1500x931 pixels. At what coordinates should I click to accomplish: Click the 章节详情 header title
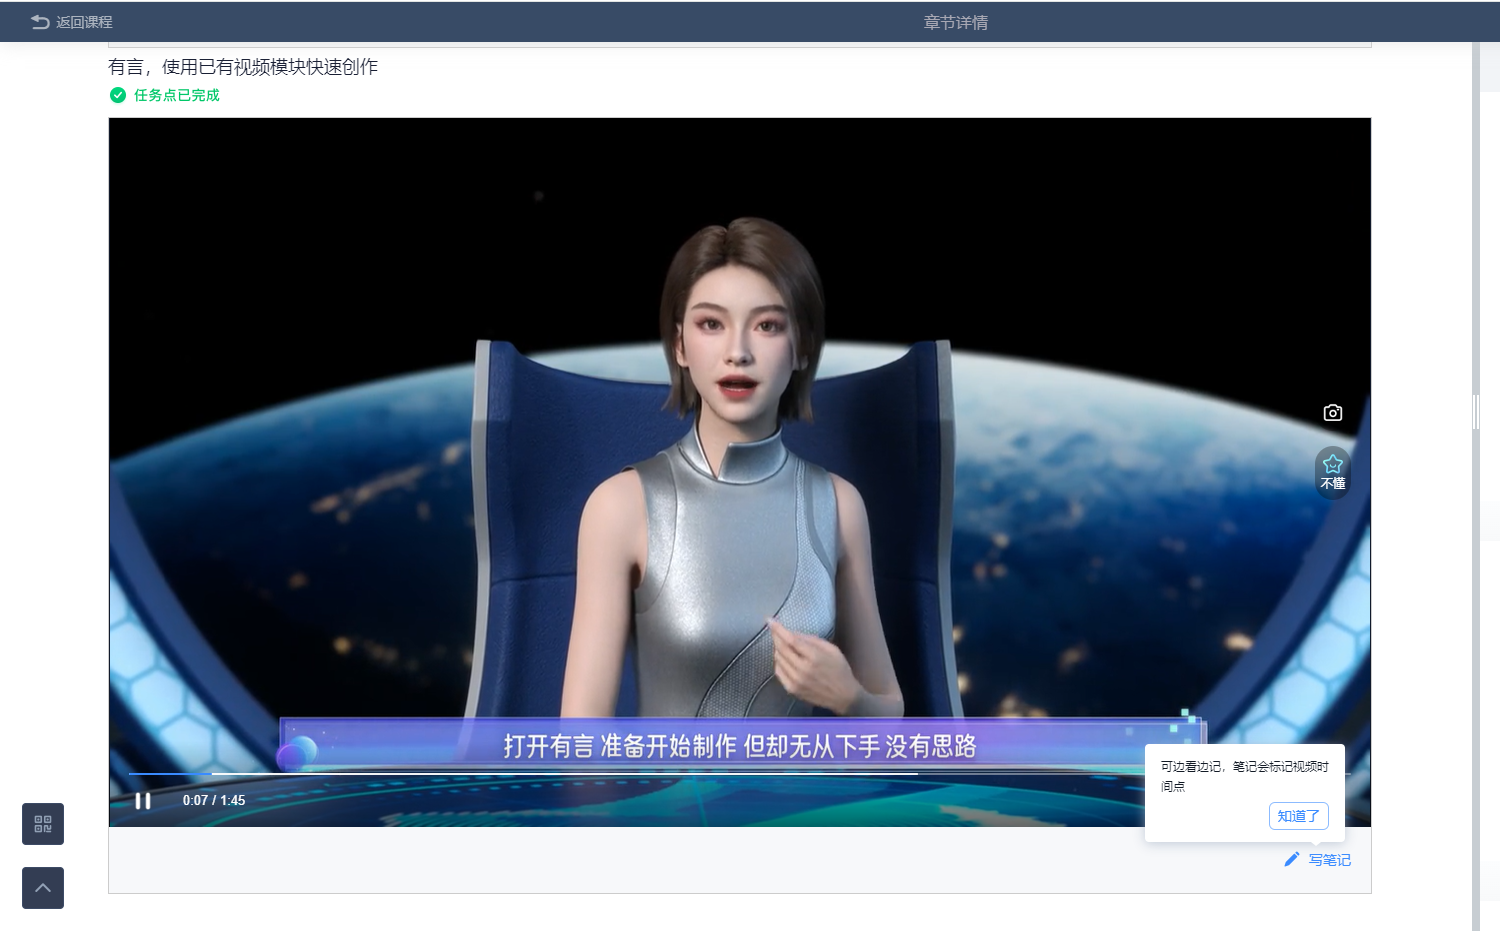(956, 22)
